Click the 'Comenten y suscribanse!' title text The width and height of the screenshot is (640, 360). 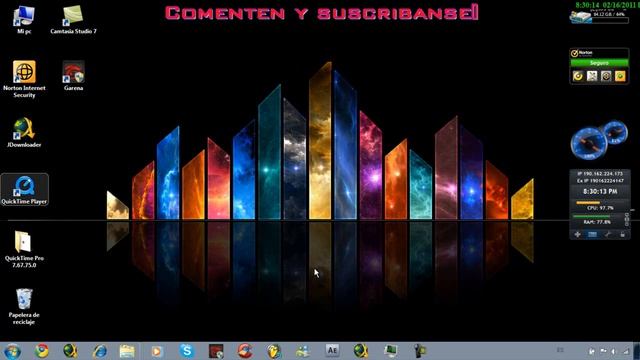322,13
